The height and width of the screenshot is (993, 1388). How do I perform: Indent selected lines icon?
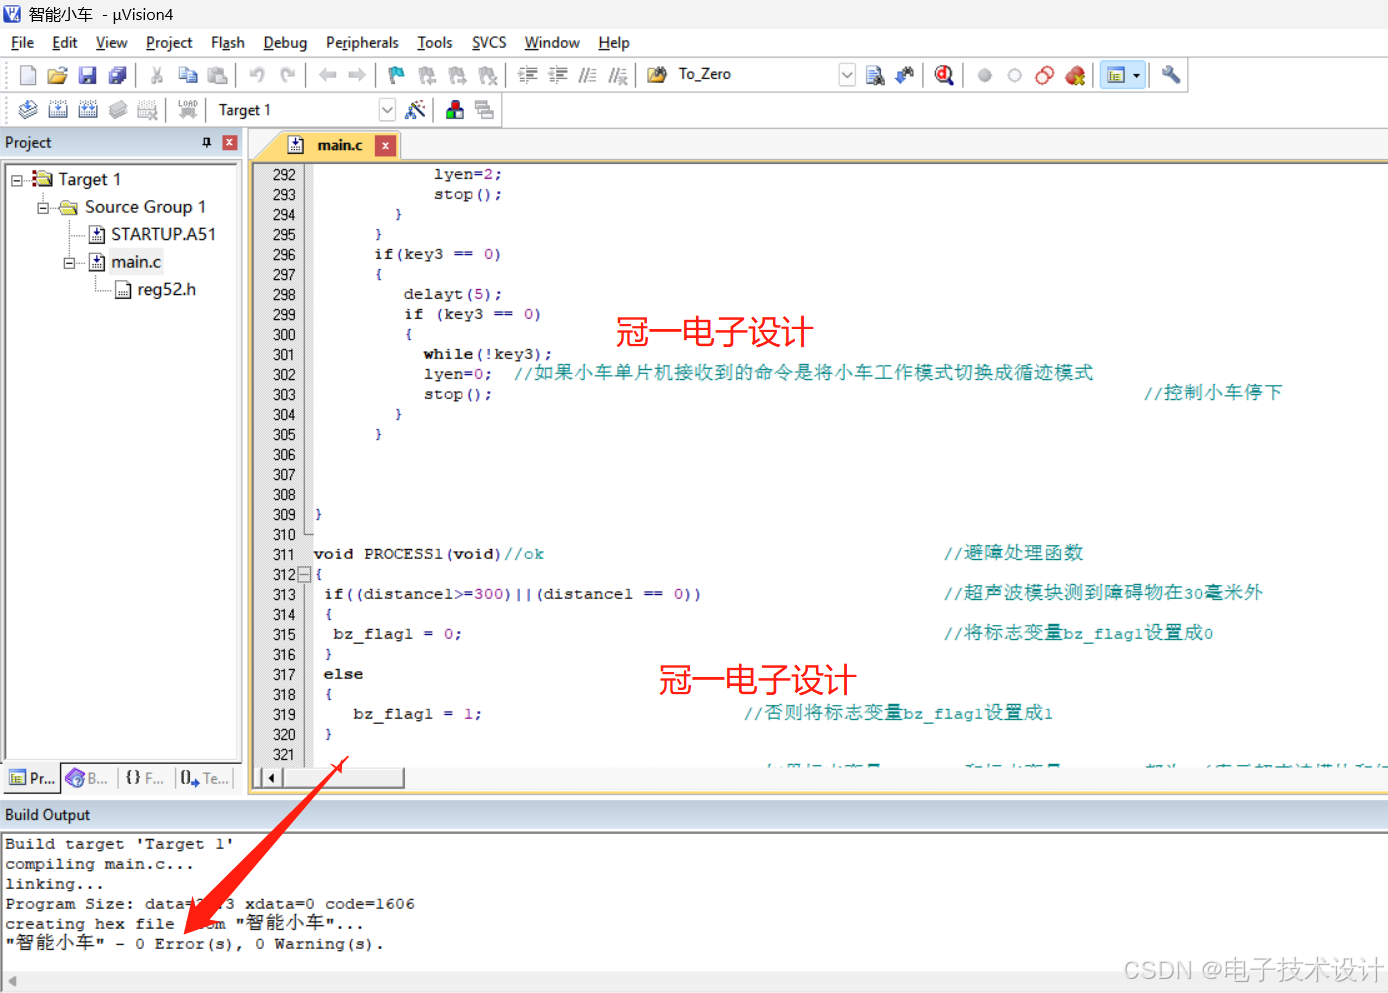click(528, 75)
